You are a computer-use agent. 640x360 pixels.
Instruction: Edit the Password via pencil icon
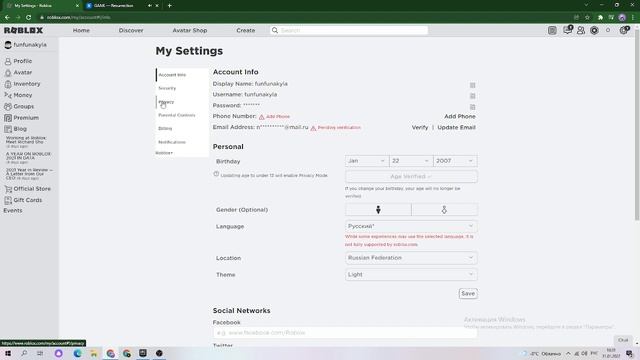tap(472, 107)
